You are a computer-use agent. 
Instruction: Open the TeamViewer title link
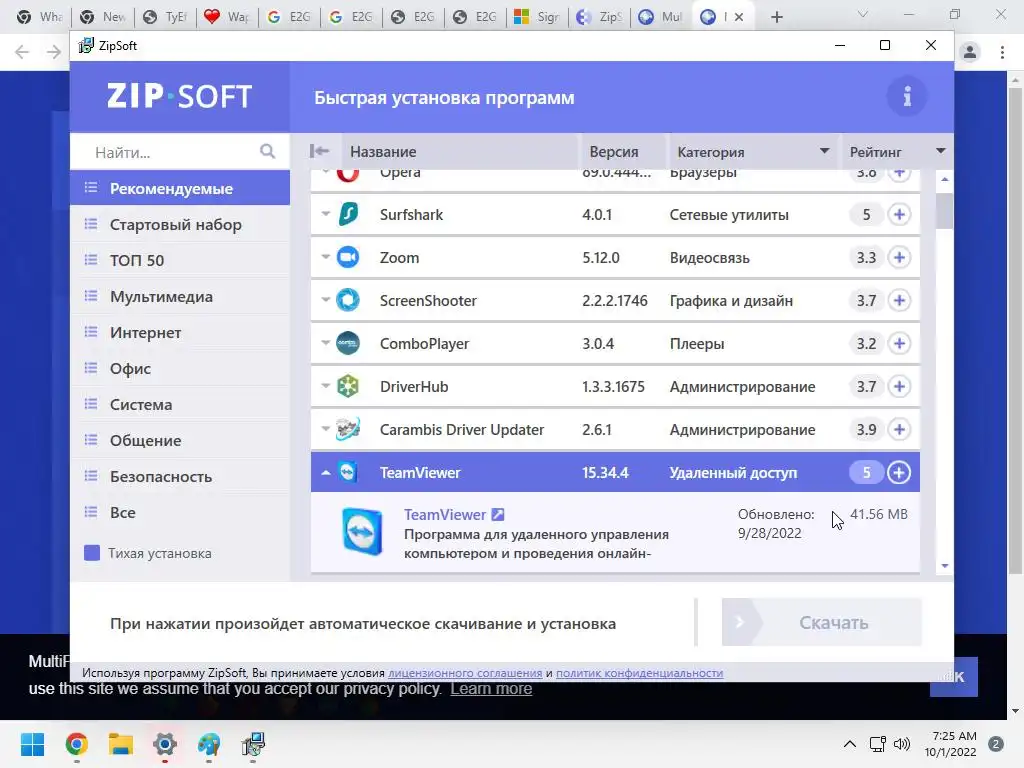click(x=445, y=515)
